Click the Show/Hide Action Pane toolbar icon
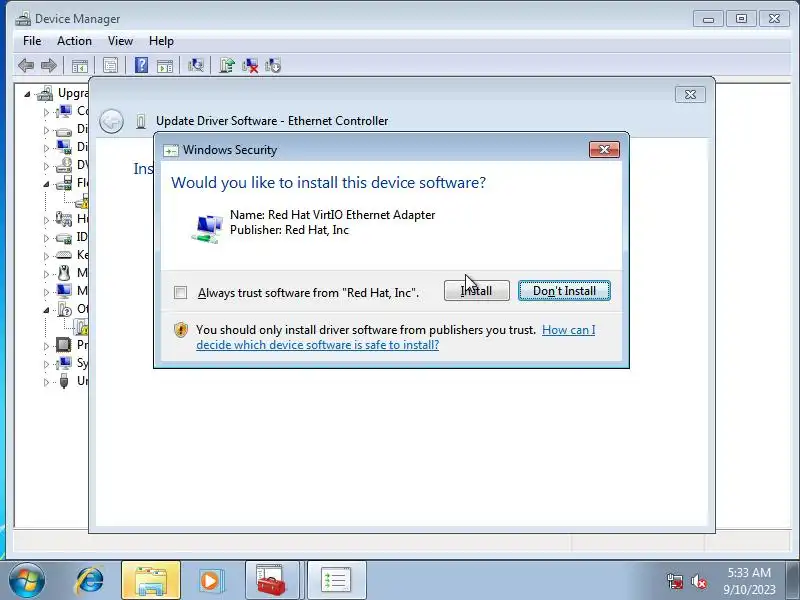This screenshot has width=800, height=600. point(165,65)
